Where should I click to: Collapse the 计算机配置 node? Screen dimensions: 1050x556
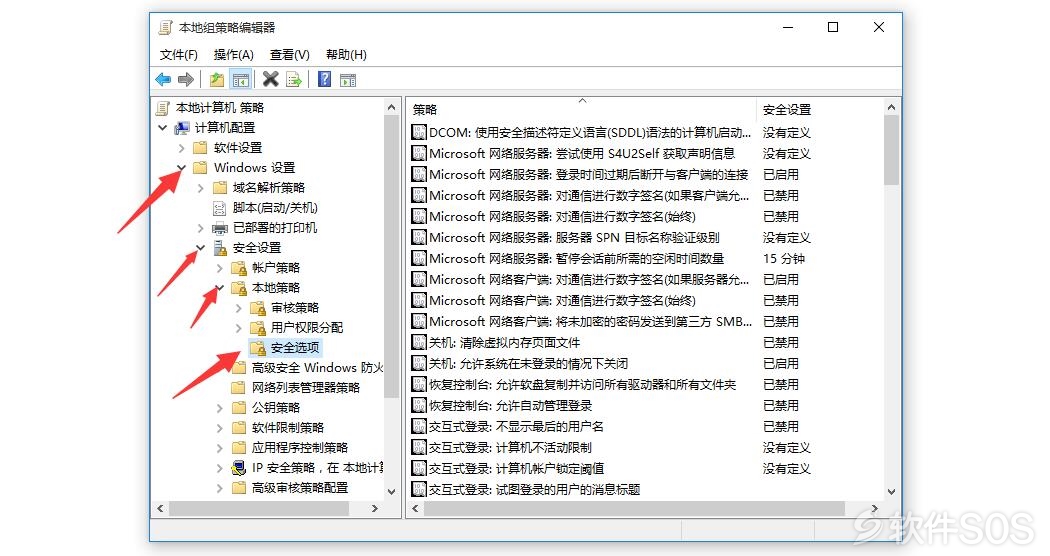click(x=163, y=127)
